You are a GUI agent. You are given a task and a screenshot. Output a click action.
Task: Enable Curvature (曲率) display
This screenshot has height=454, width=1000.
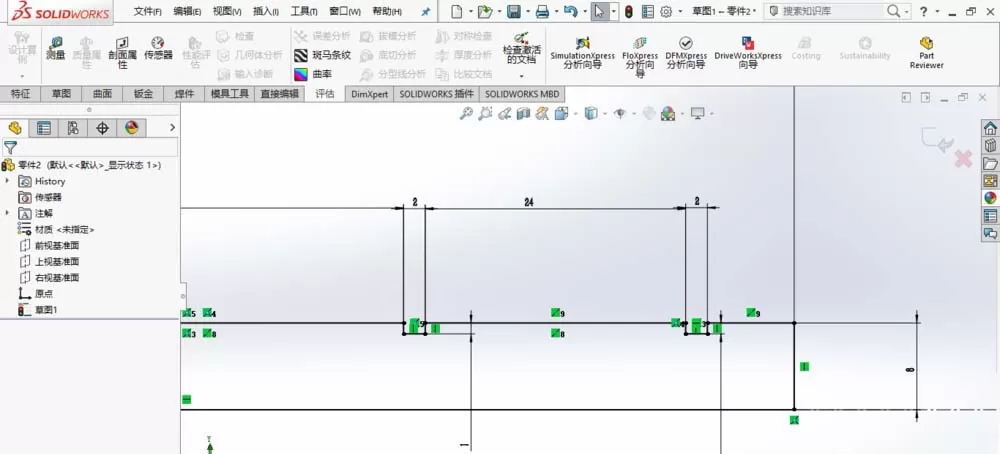pyautogui.click(x=312, y=74)
